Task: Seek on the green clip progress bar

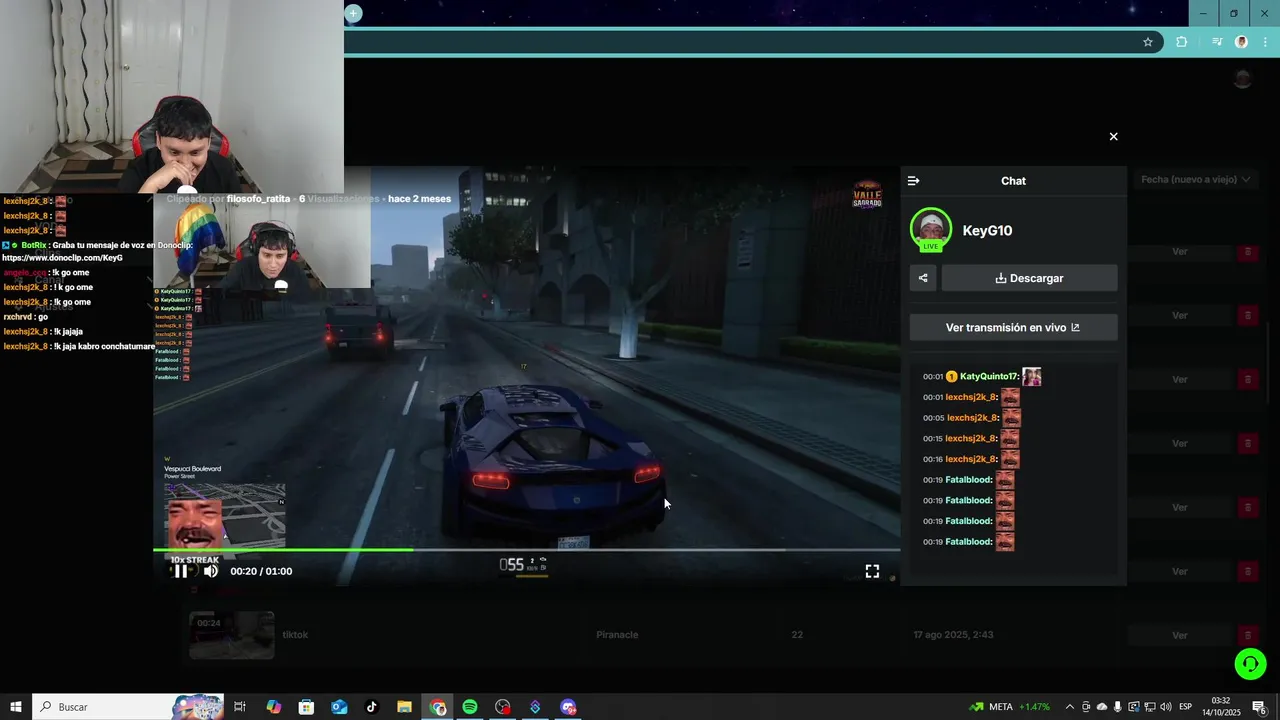Action: pyautogui.click(x=526, y=549)
